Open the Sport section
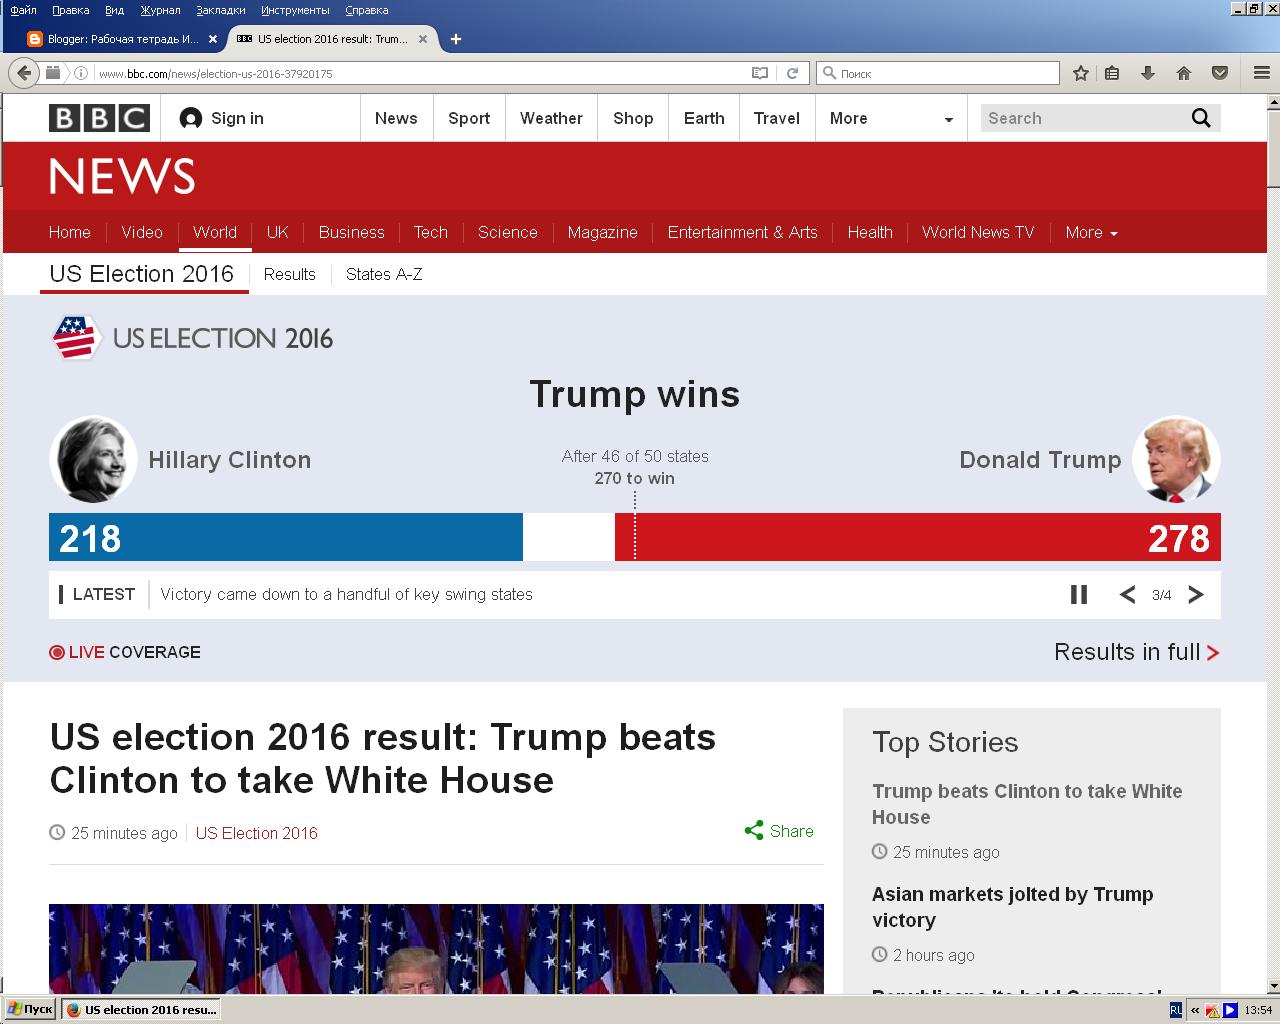The image size is (1280, 1024). pyautogui.click(x=469, y=118)
